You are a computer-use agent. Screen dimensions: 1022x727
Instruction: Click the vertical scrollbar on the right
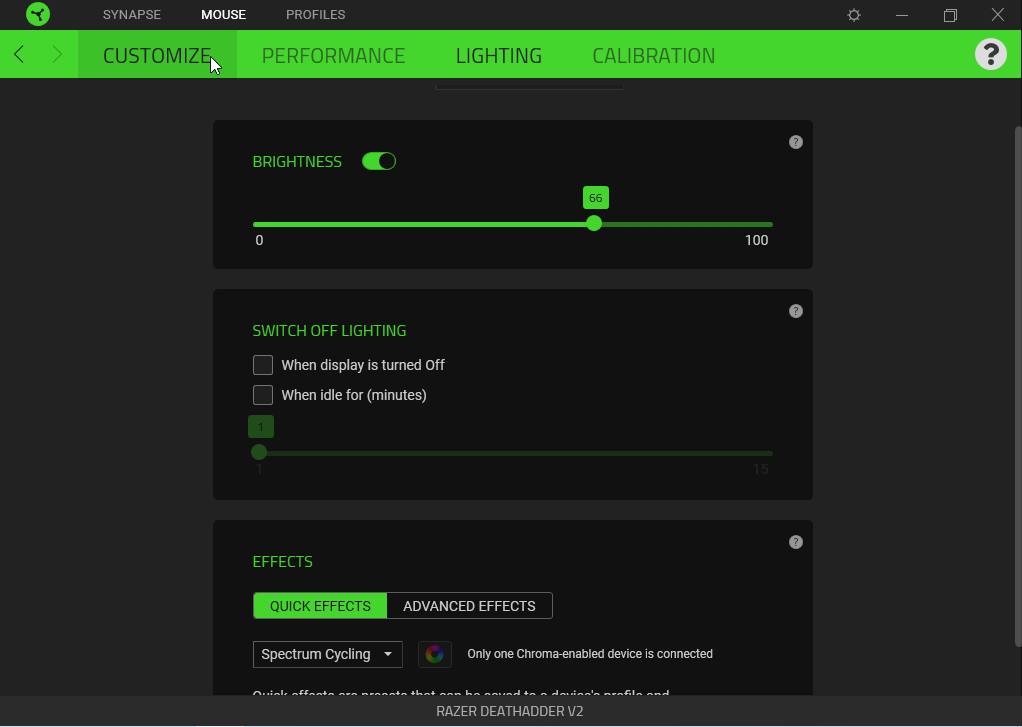pyautogui.click(x=1017, y=385)
